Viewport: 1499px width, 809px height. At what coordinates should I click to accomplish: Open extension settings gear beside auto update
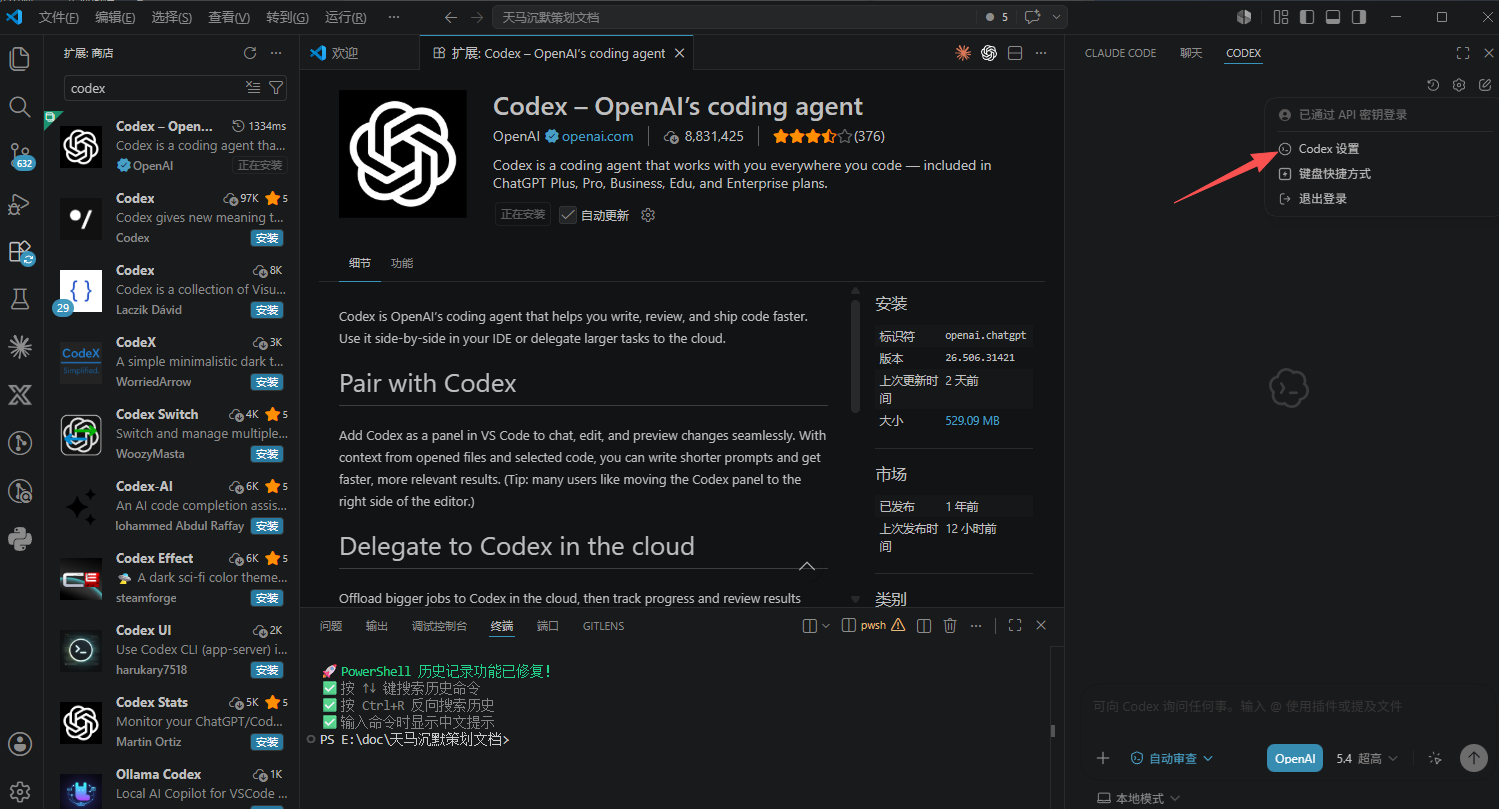pos(648,215)
